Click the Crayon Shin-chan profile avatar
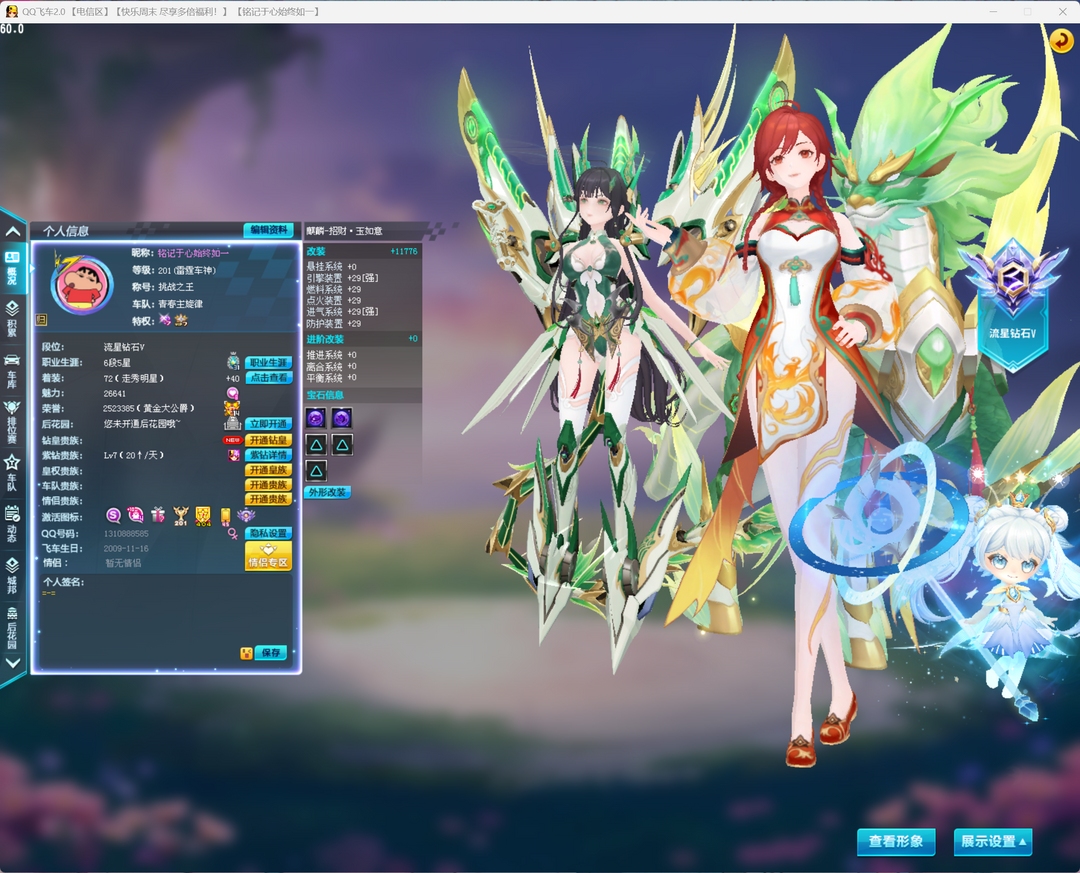This screenshot has height=873, width=1080. [x=83, y=285]
